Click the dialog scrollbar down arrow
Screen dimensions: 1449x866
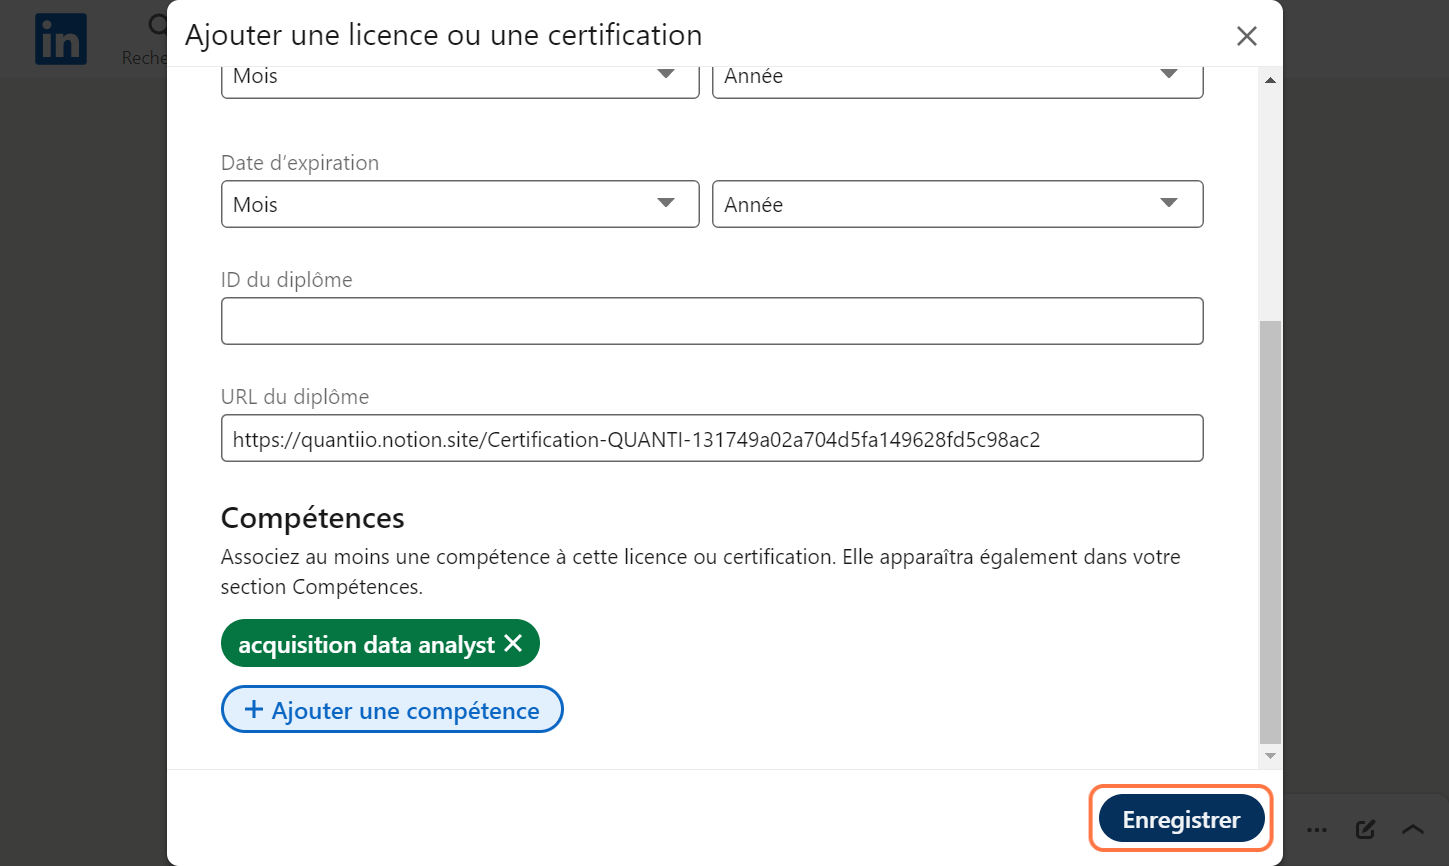pyautogui.click(x=1270, y=756)
